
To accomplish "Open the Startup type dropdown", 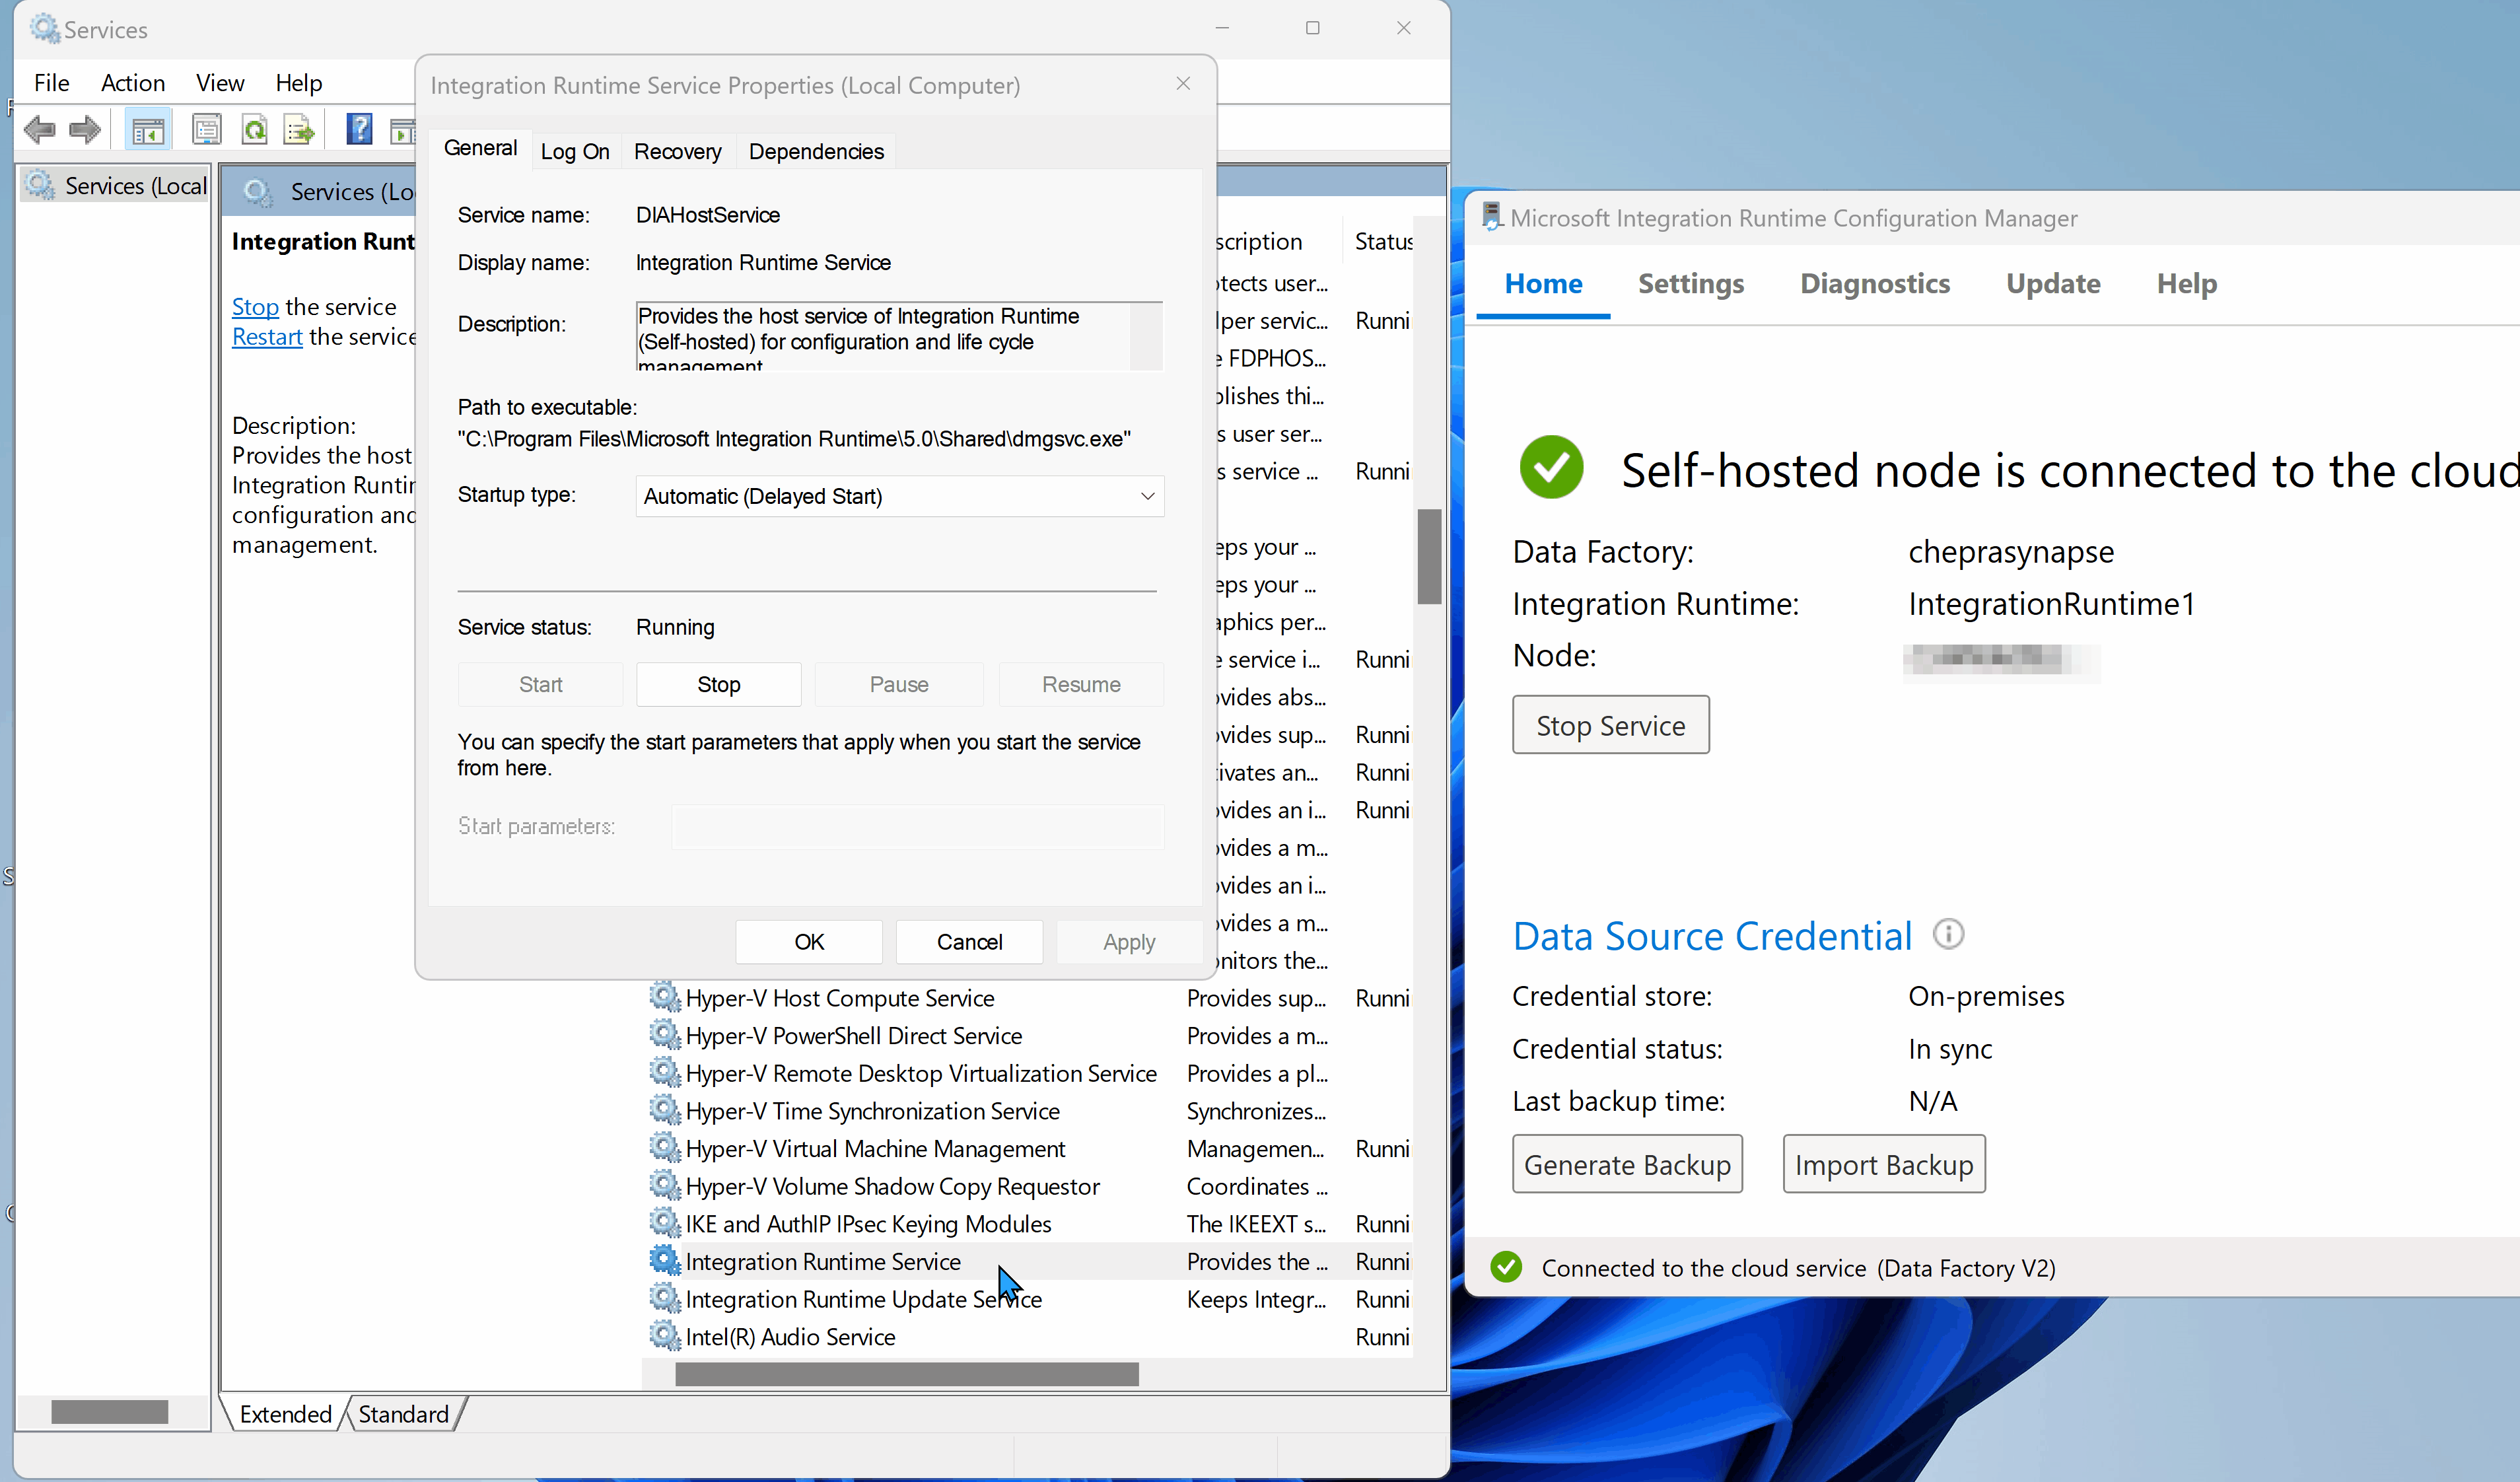I will click(1146, 496).
